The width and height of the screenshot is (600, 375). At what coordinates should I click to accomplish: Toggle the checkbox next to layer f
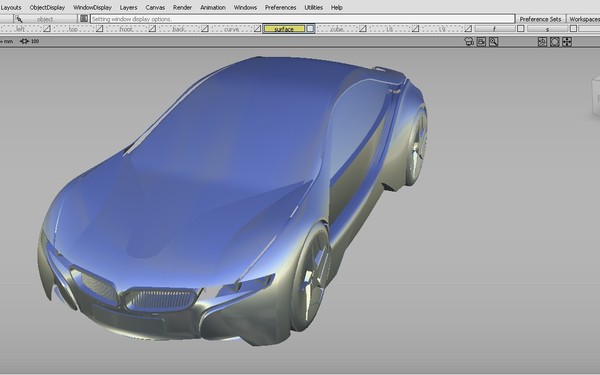coord(520,29)
